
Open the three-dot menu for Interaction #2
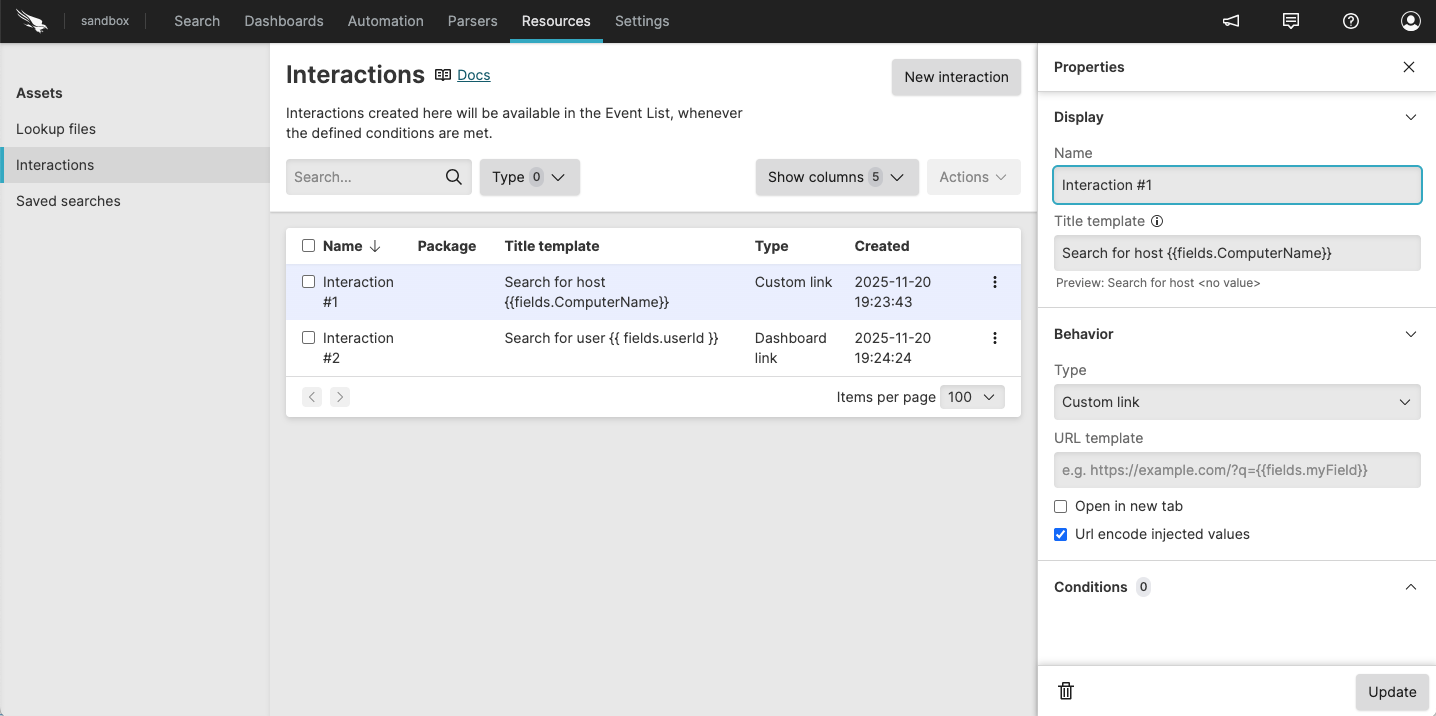(x=994, y=338)
